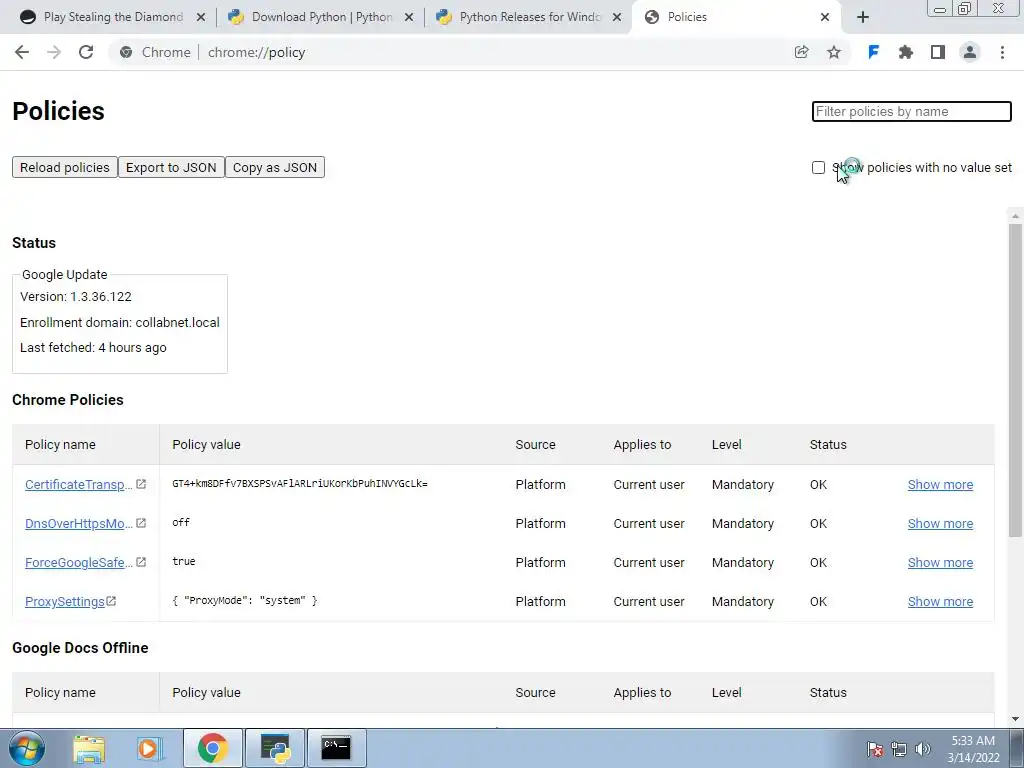Open a new tab with the plus button
This screenshot has width=1024, height=768.
(863, 18)
